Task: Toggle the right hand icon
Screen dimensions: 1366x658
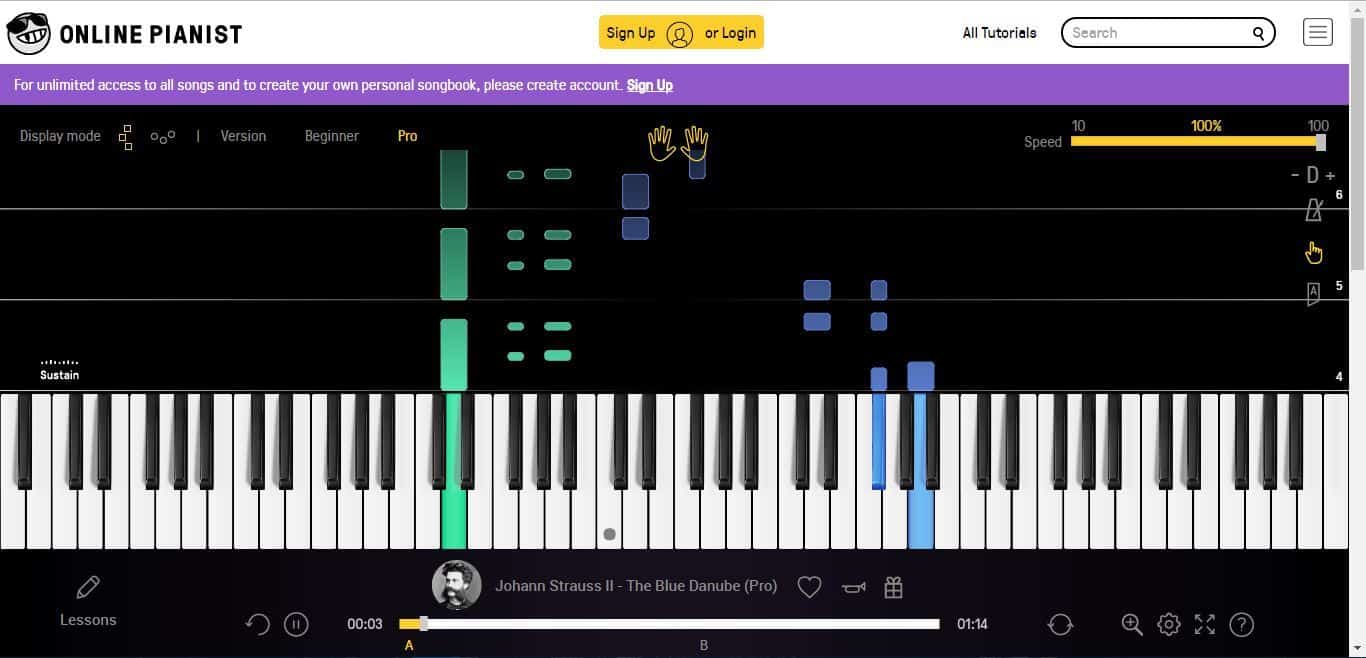Action: (695, 143)
